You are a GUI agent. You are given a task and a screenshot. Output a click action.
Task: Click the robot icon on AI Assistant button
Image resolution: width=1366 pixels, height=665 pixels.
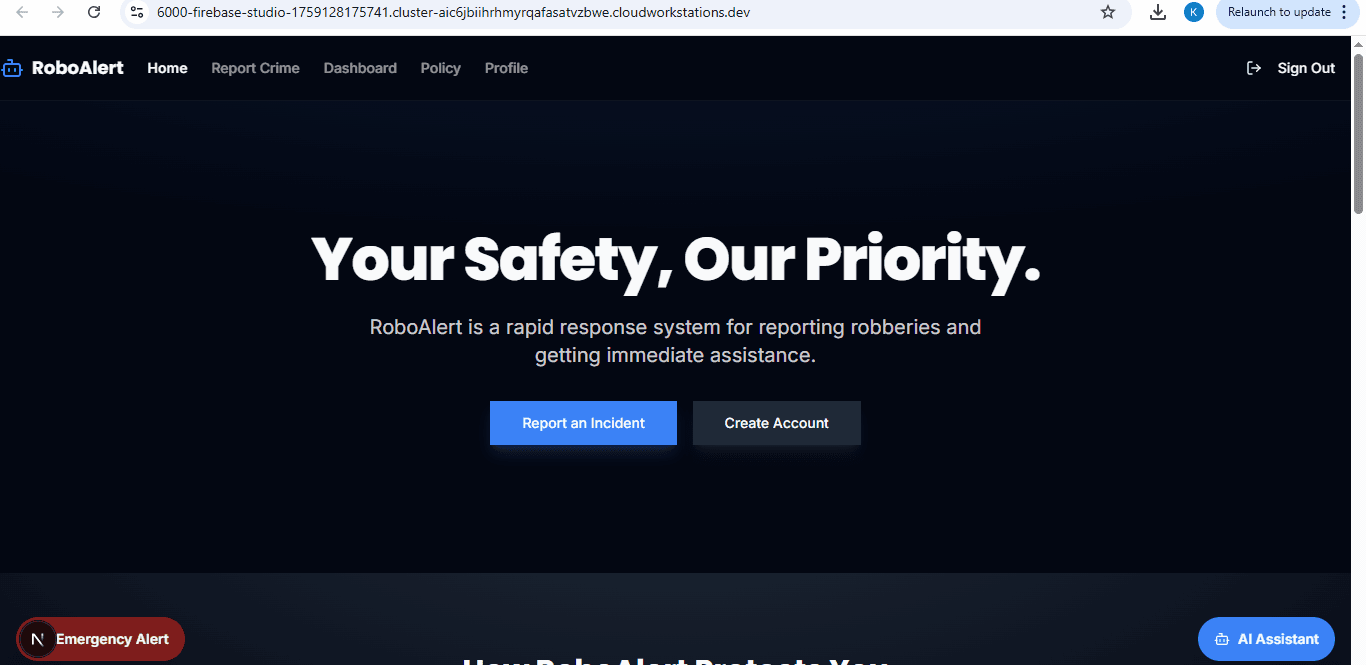[1222, 639]
